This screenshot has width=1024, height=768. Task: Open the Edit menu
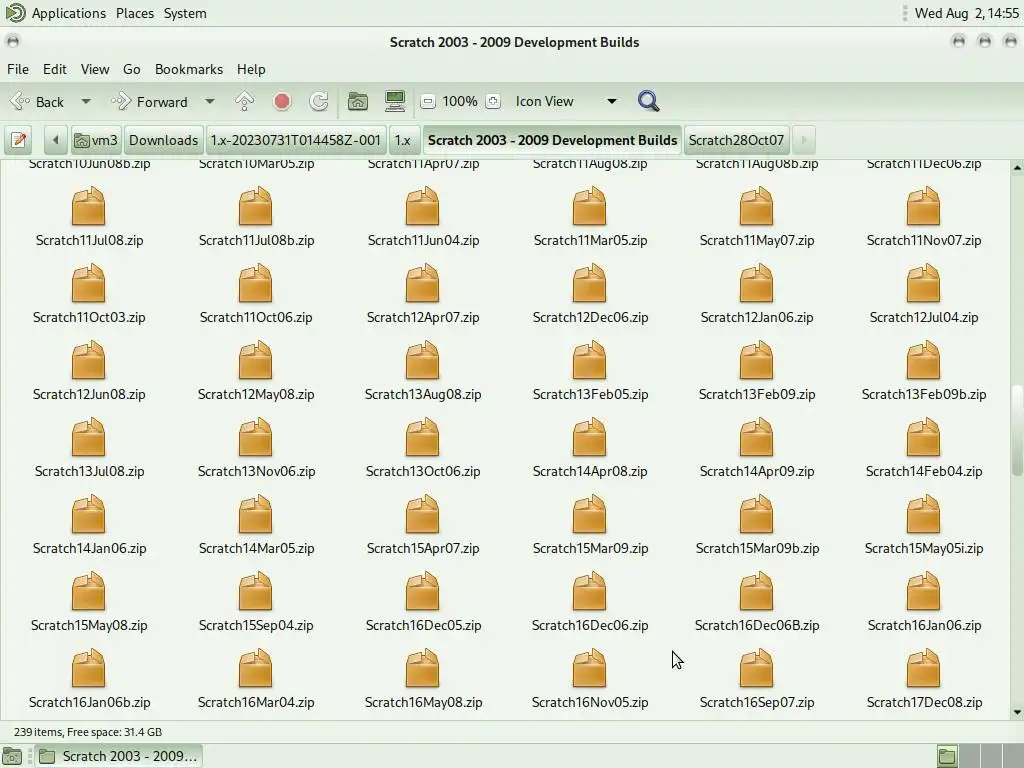pos(55,69)
